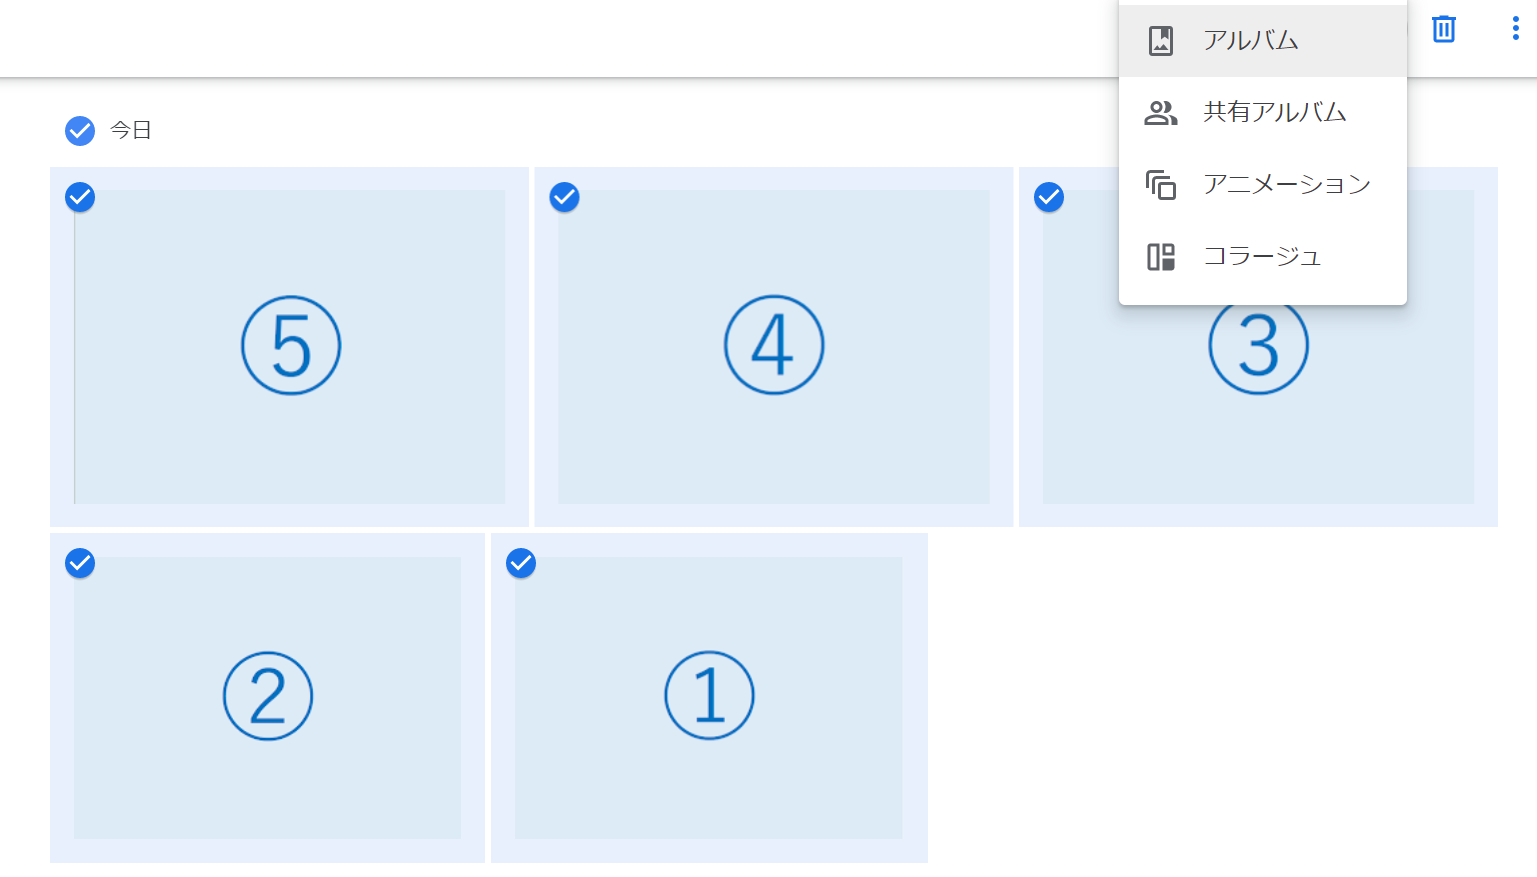Deselect the photo numbered 2
The height and width of the screenshot is (877, 1537).
tap(80, 564)
